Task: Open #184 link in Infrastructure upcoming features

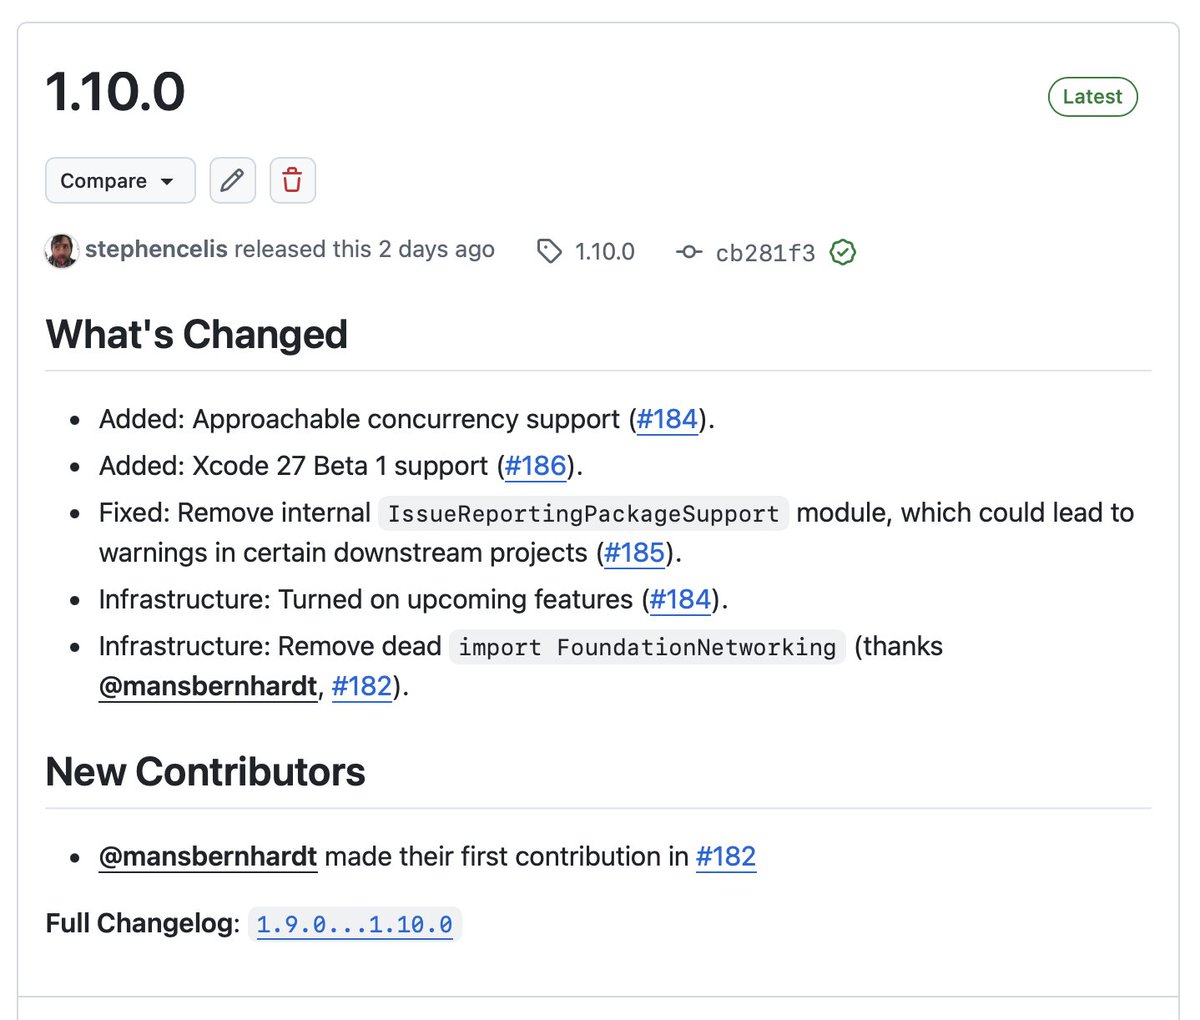Action: 680,600
